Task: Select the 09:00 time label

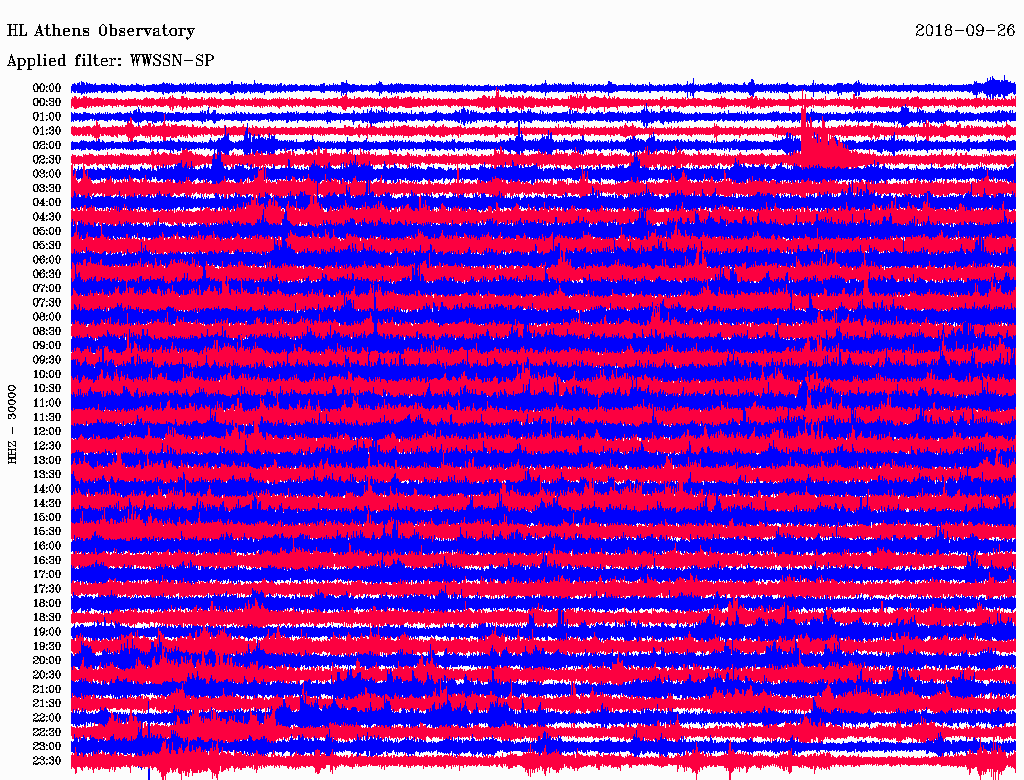Action: click(47, 346)
